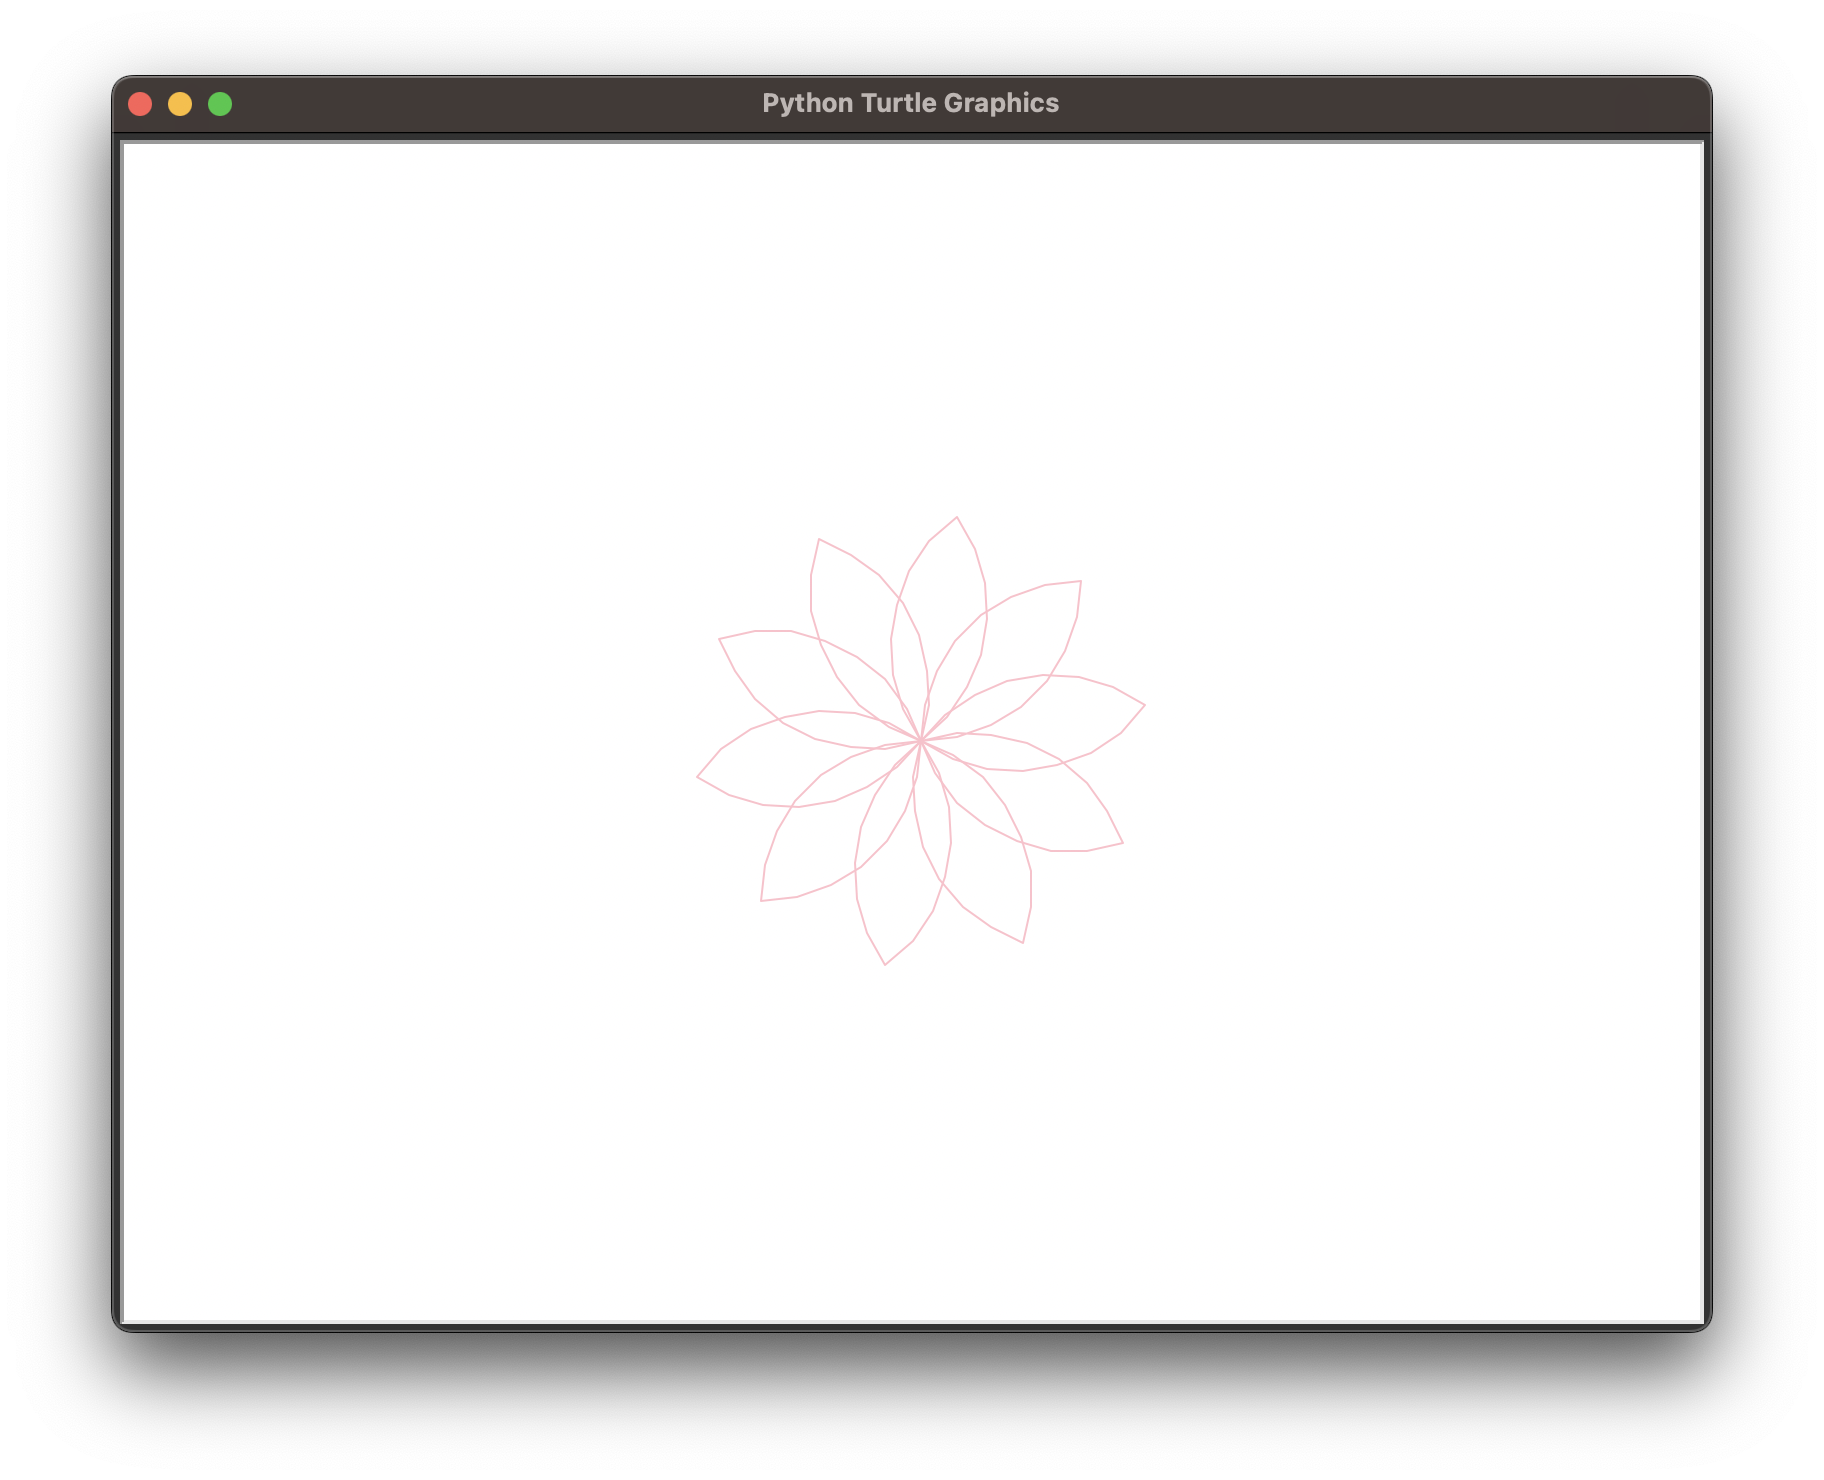1824x1480 pixels.
Task: Click the Python Turtle Graphics title text
Action: [x=910, y=103]
